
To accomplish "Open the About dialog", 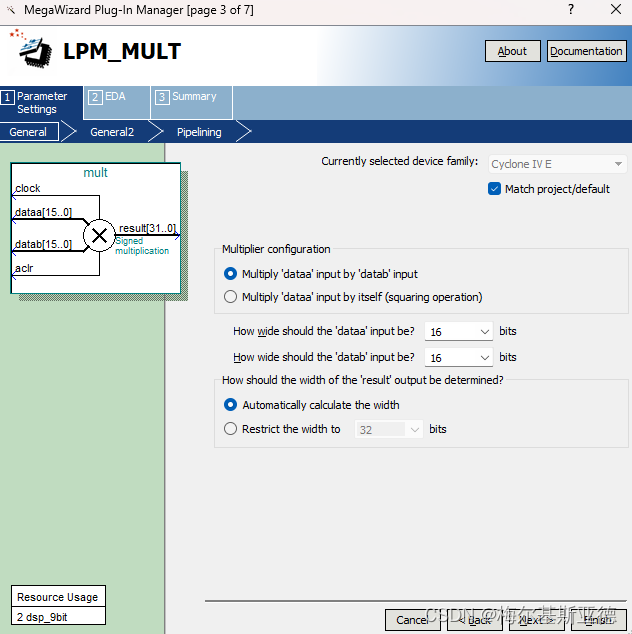I will [x=512, y=51].
